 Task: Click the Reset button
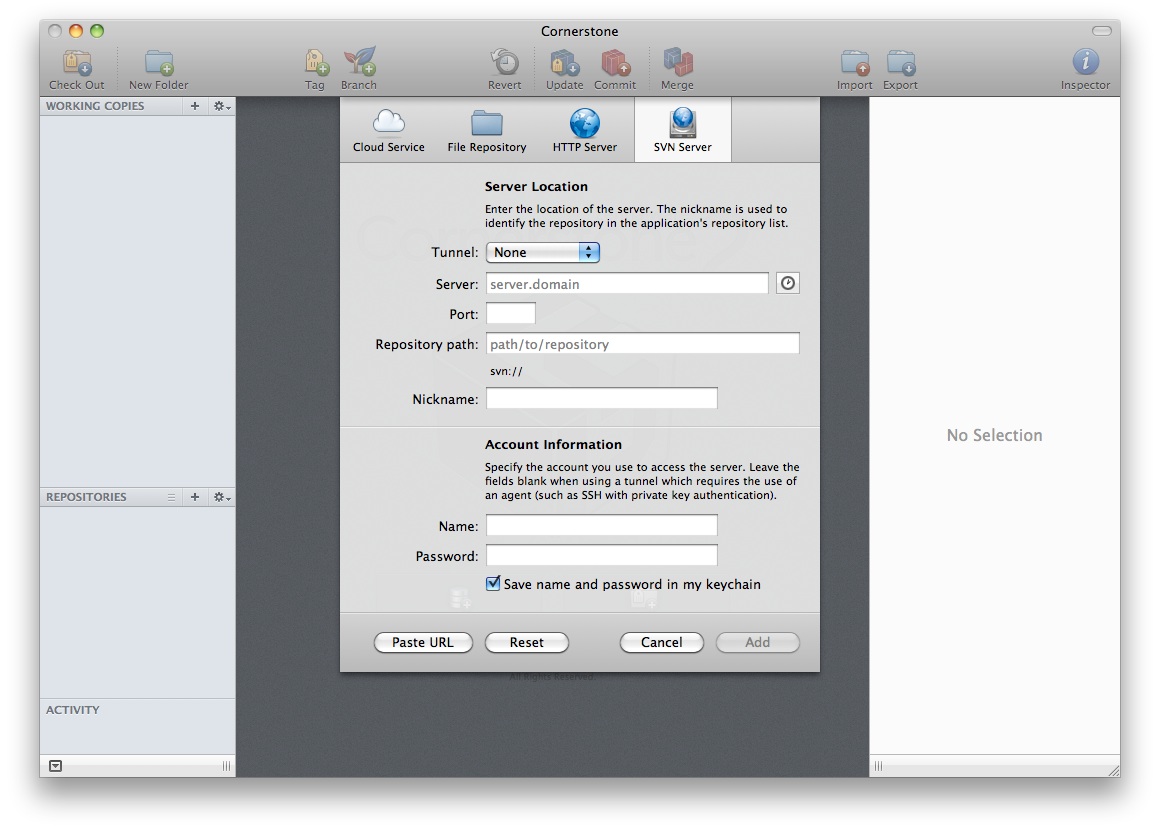(x=527, y=642)
